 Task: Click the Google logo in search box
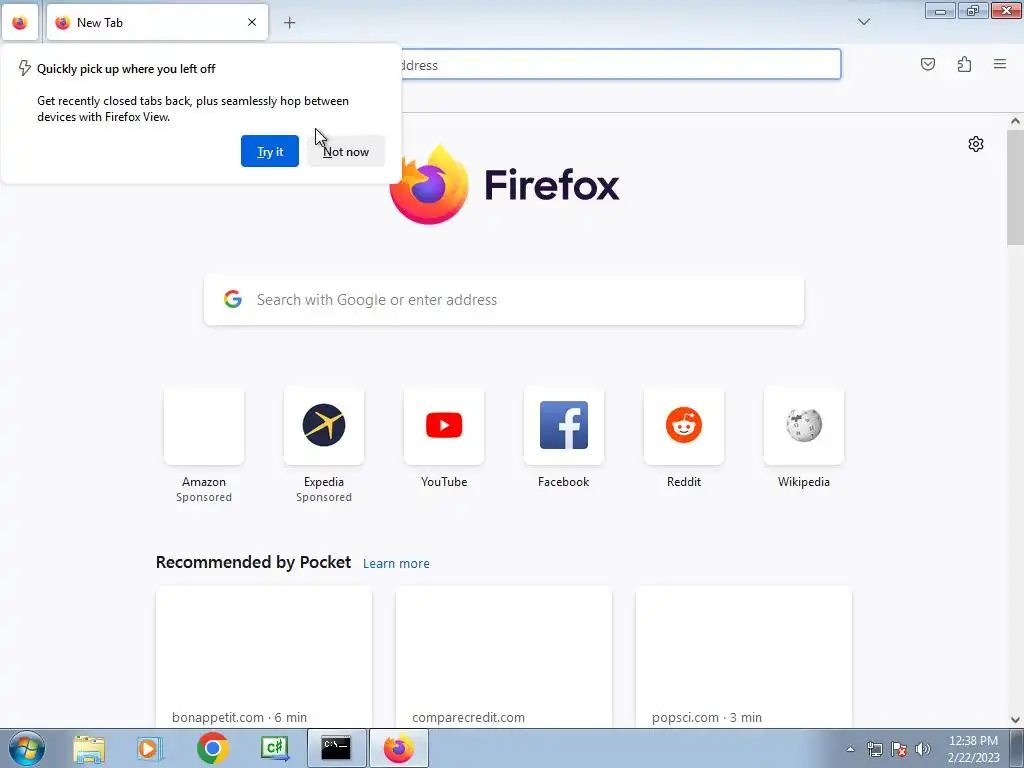[232, 299]
